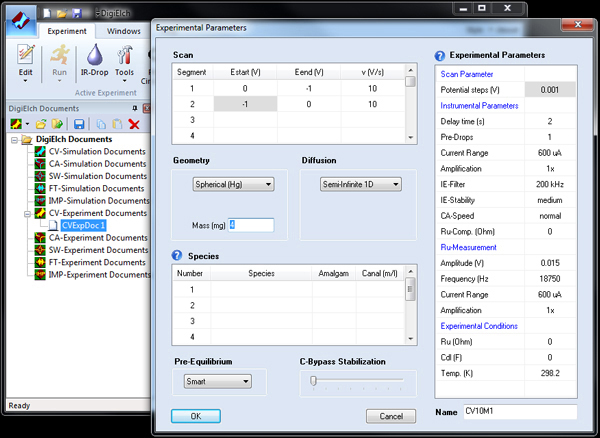Viewport: 600px width, 438px height.
Task: Click Cancel in Experimental Parameters dialog
Action: coord(391,416)
